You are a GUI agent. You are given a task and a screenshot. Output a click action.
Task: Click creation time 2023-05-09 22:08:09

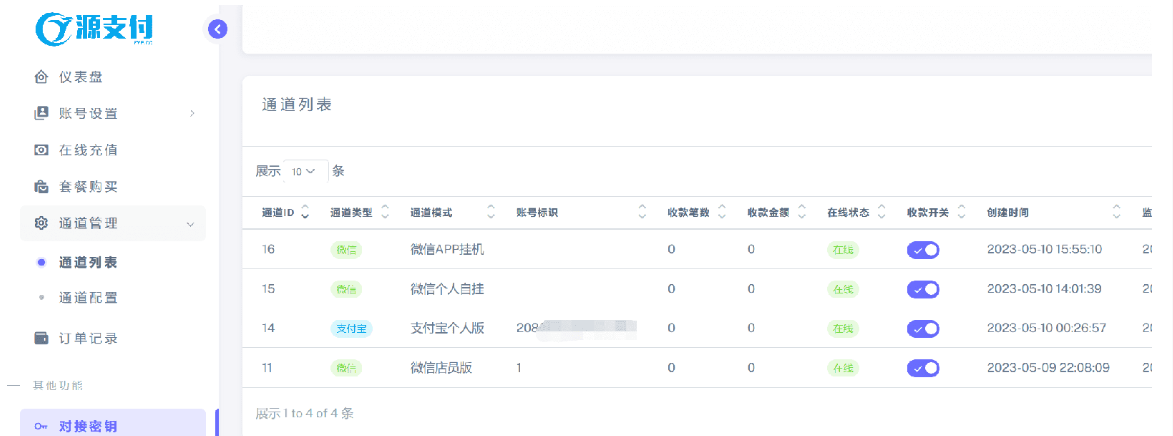(1048, 368)
